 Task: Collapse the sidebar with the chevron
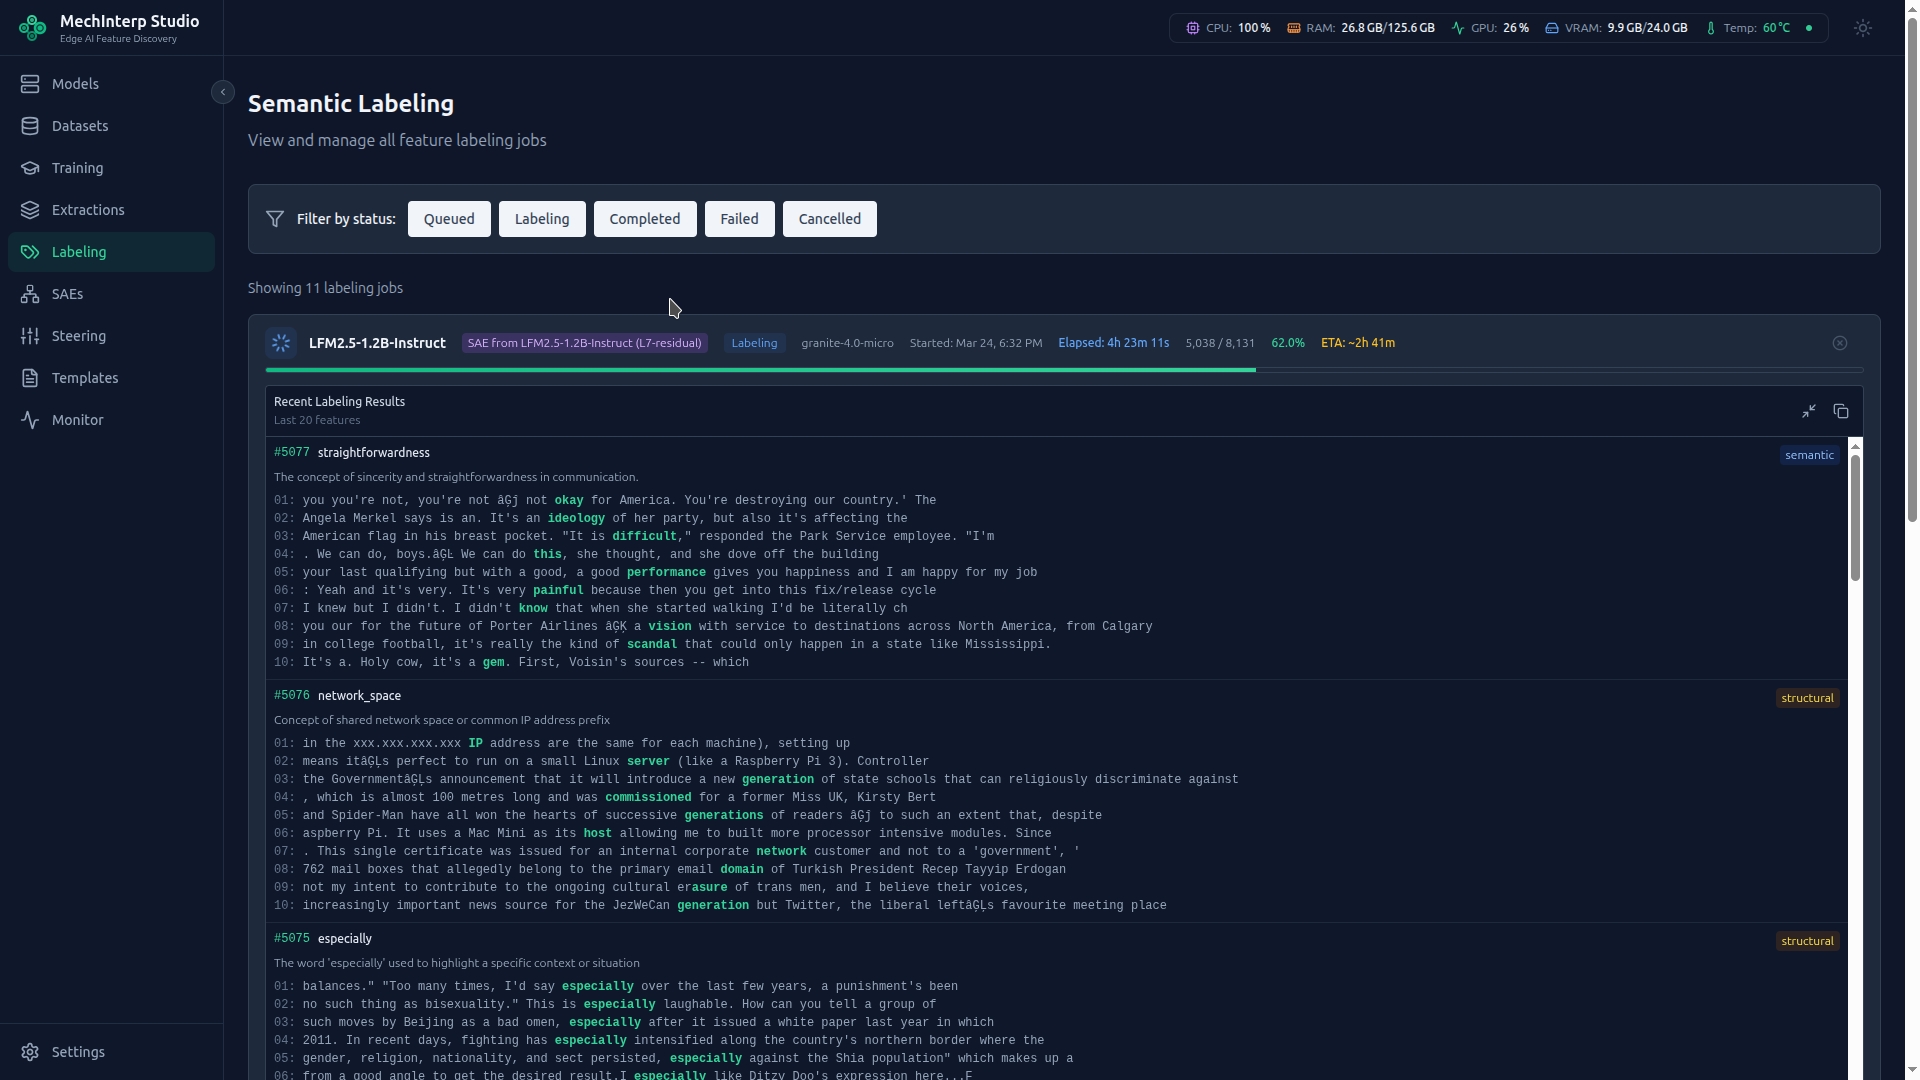pyautogui.click(x=223, y=92)
